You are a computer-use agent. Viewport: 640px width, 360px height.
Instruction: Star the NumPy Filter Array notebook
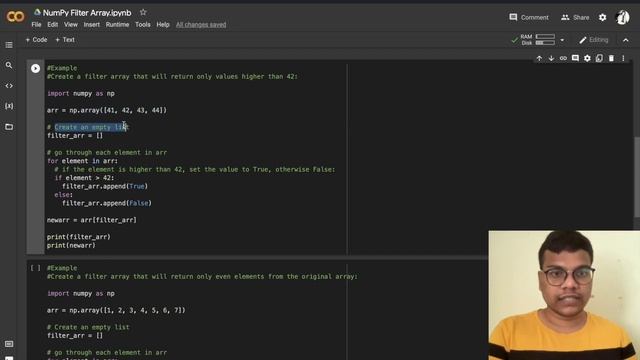tap(143, 13)
